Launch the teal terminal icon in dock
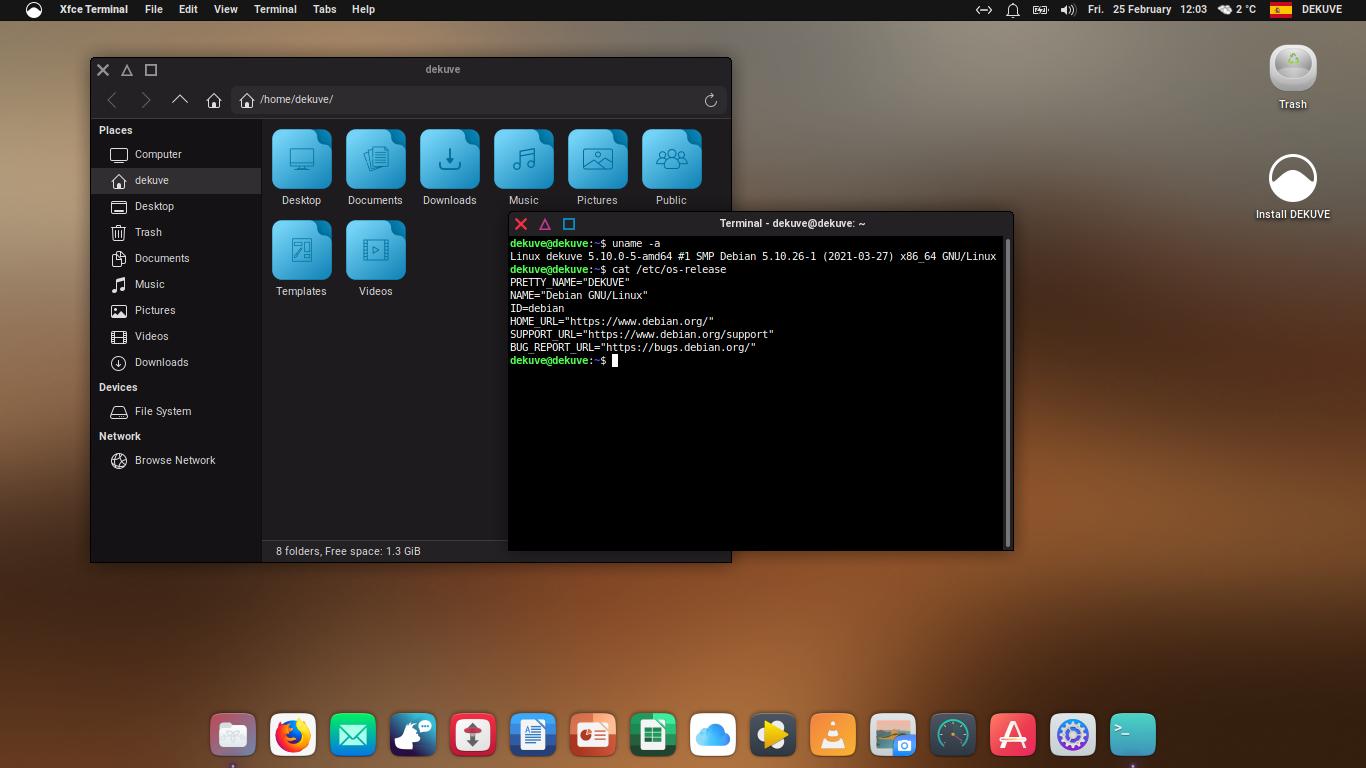Screen dimensions: 1366x768 (1133, 736)
